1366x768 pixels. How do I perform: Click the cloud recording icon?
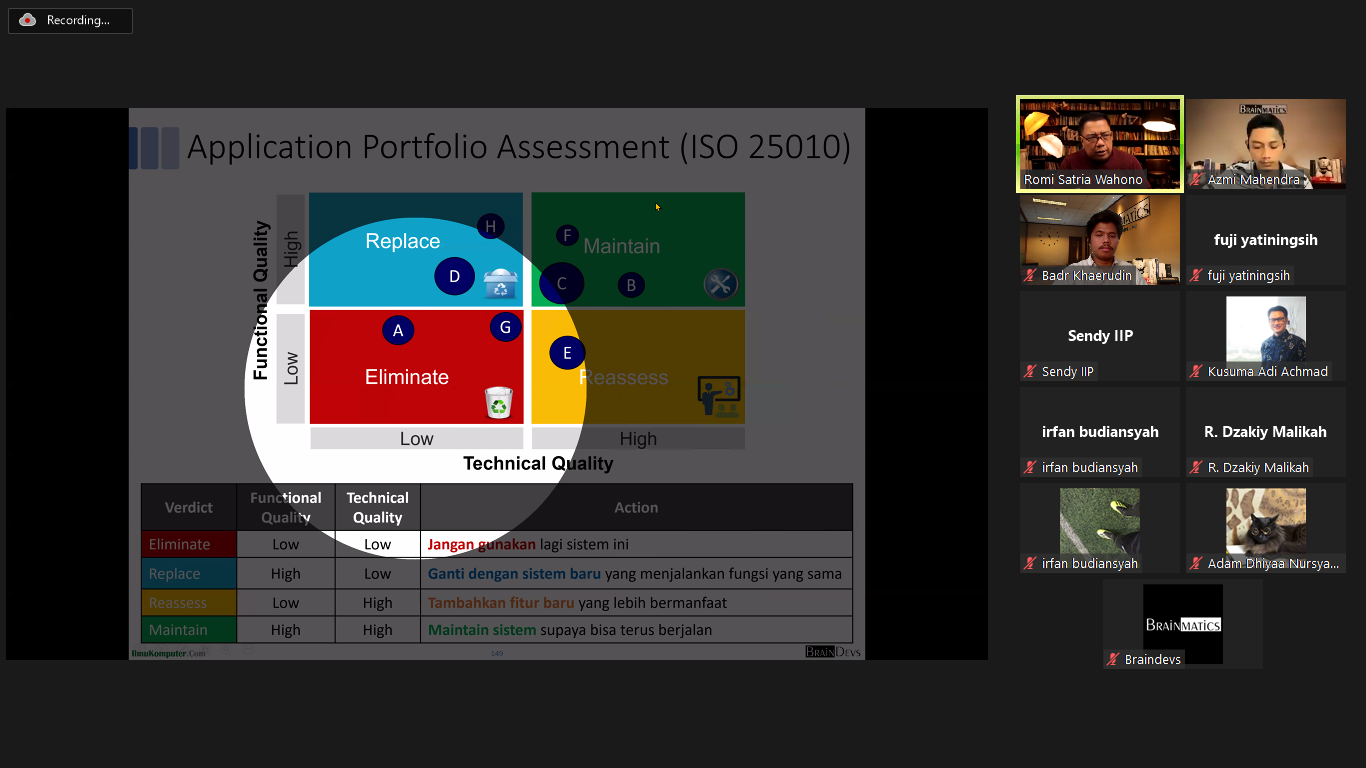(27, 20)
